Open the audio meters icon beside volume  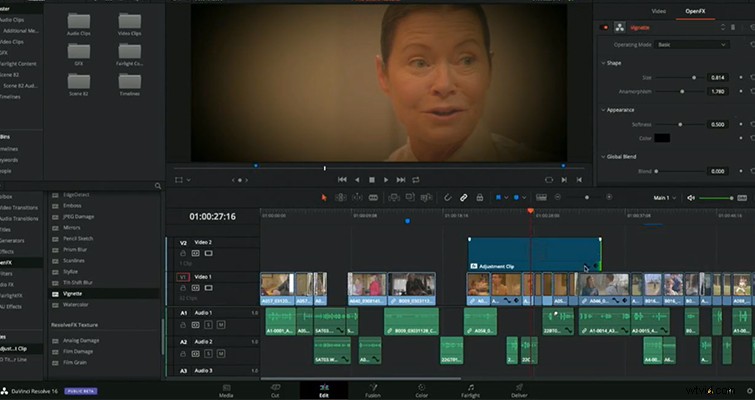click(x=742, y=198)
